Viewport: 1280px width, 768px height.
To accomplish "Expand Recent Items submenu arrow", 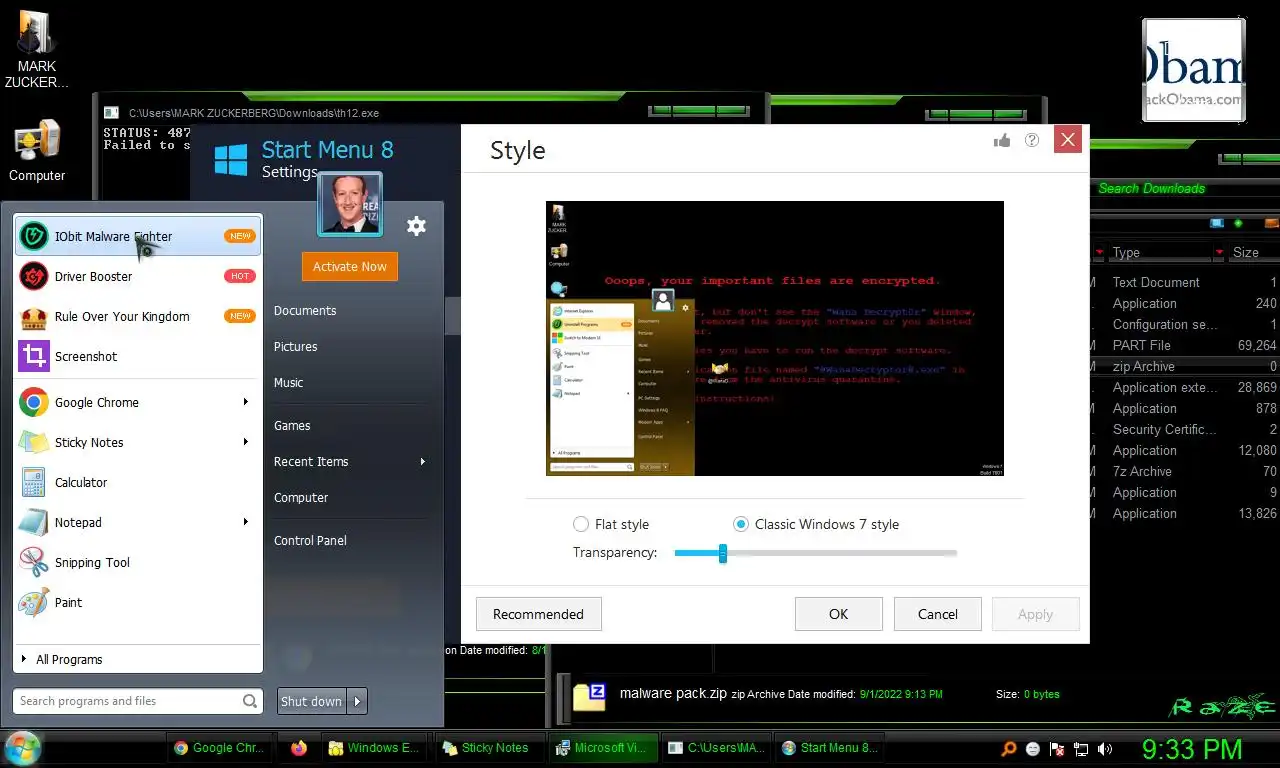I will [423, 461].
